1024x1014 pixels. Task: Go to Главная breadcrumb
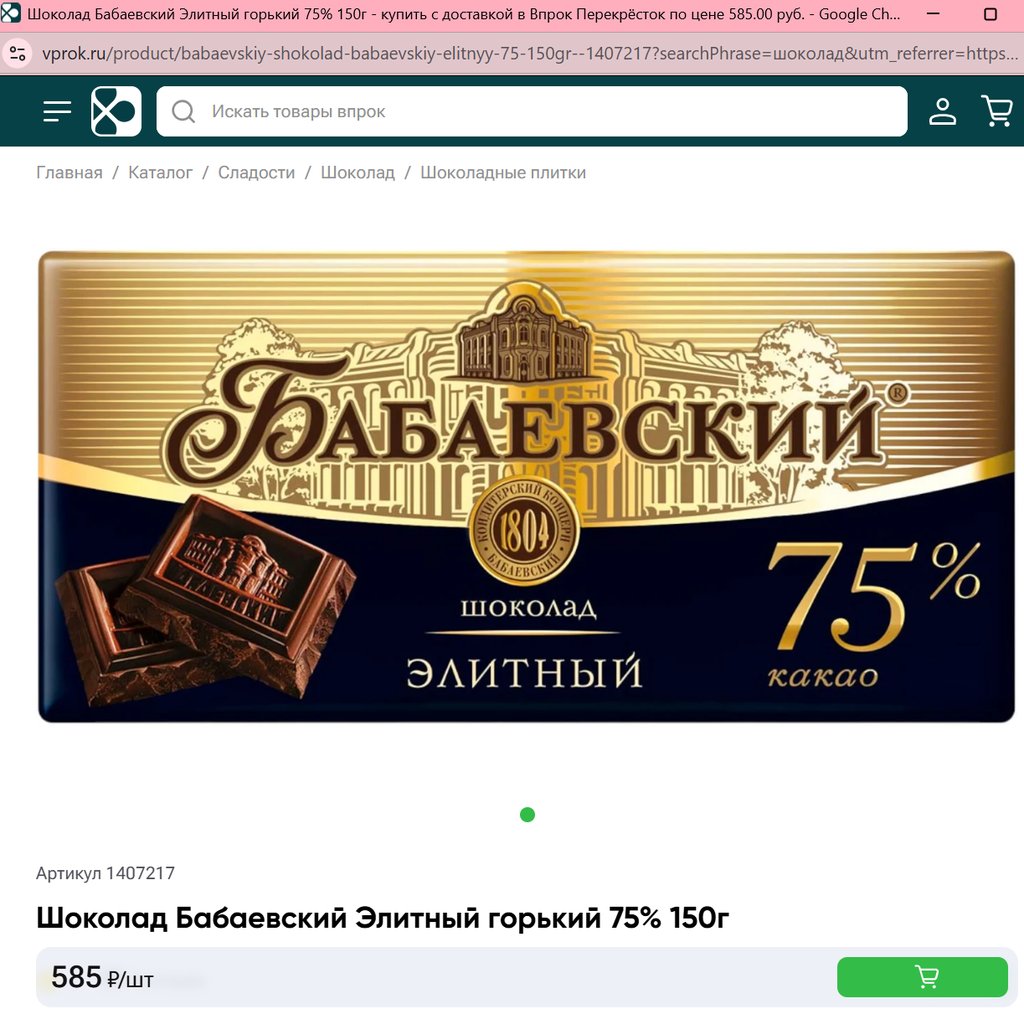[69, 173]
